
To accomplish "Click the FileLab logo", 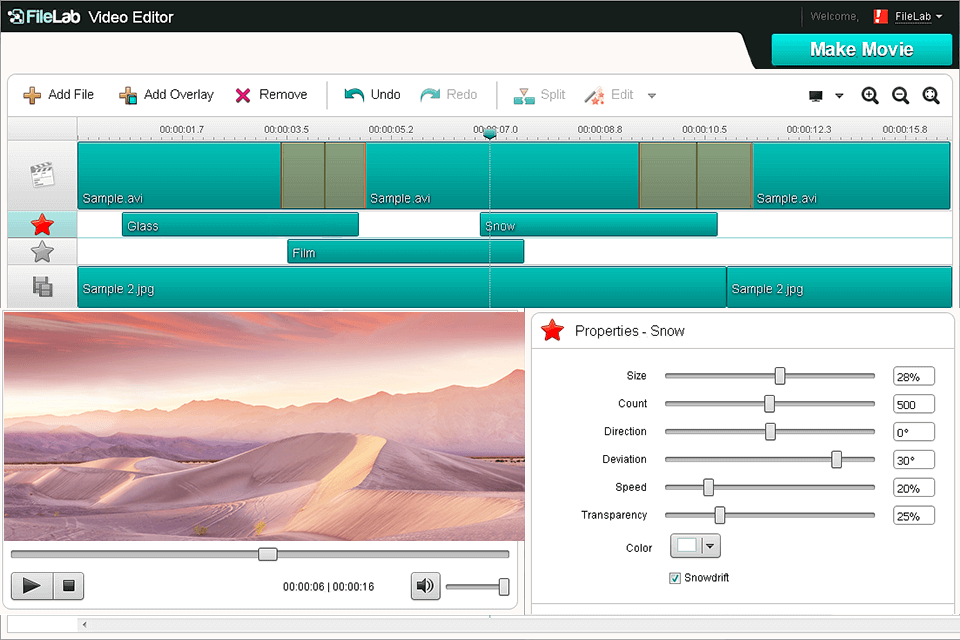I will click(45, 17).
